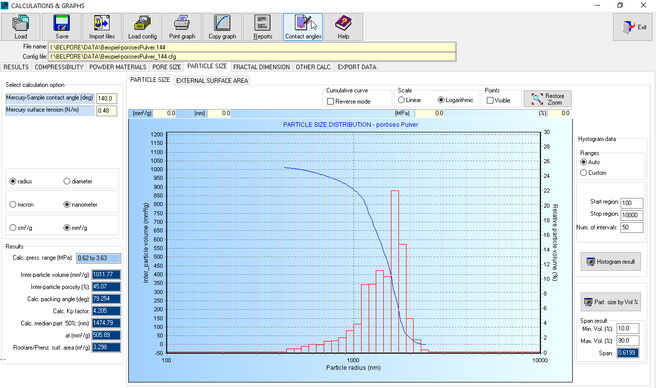656x388 pixels.
Task: Select the Linear scale option
Action: pyautogui.click(x=401, y=100)
